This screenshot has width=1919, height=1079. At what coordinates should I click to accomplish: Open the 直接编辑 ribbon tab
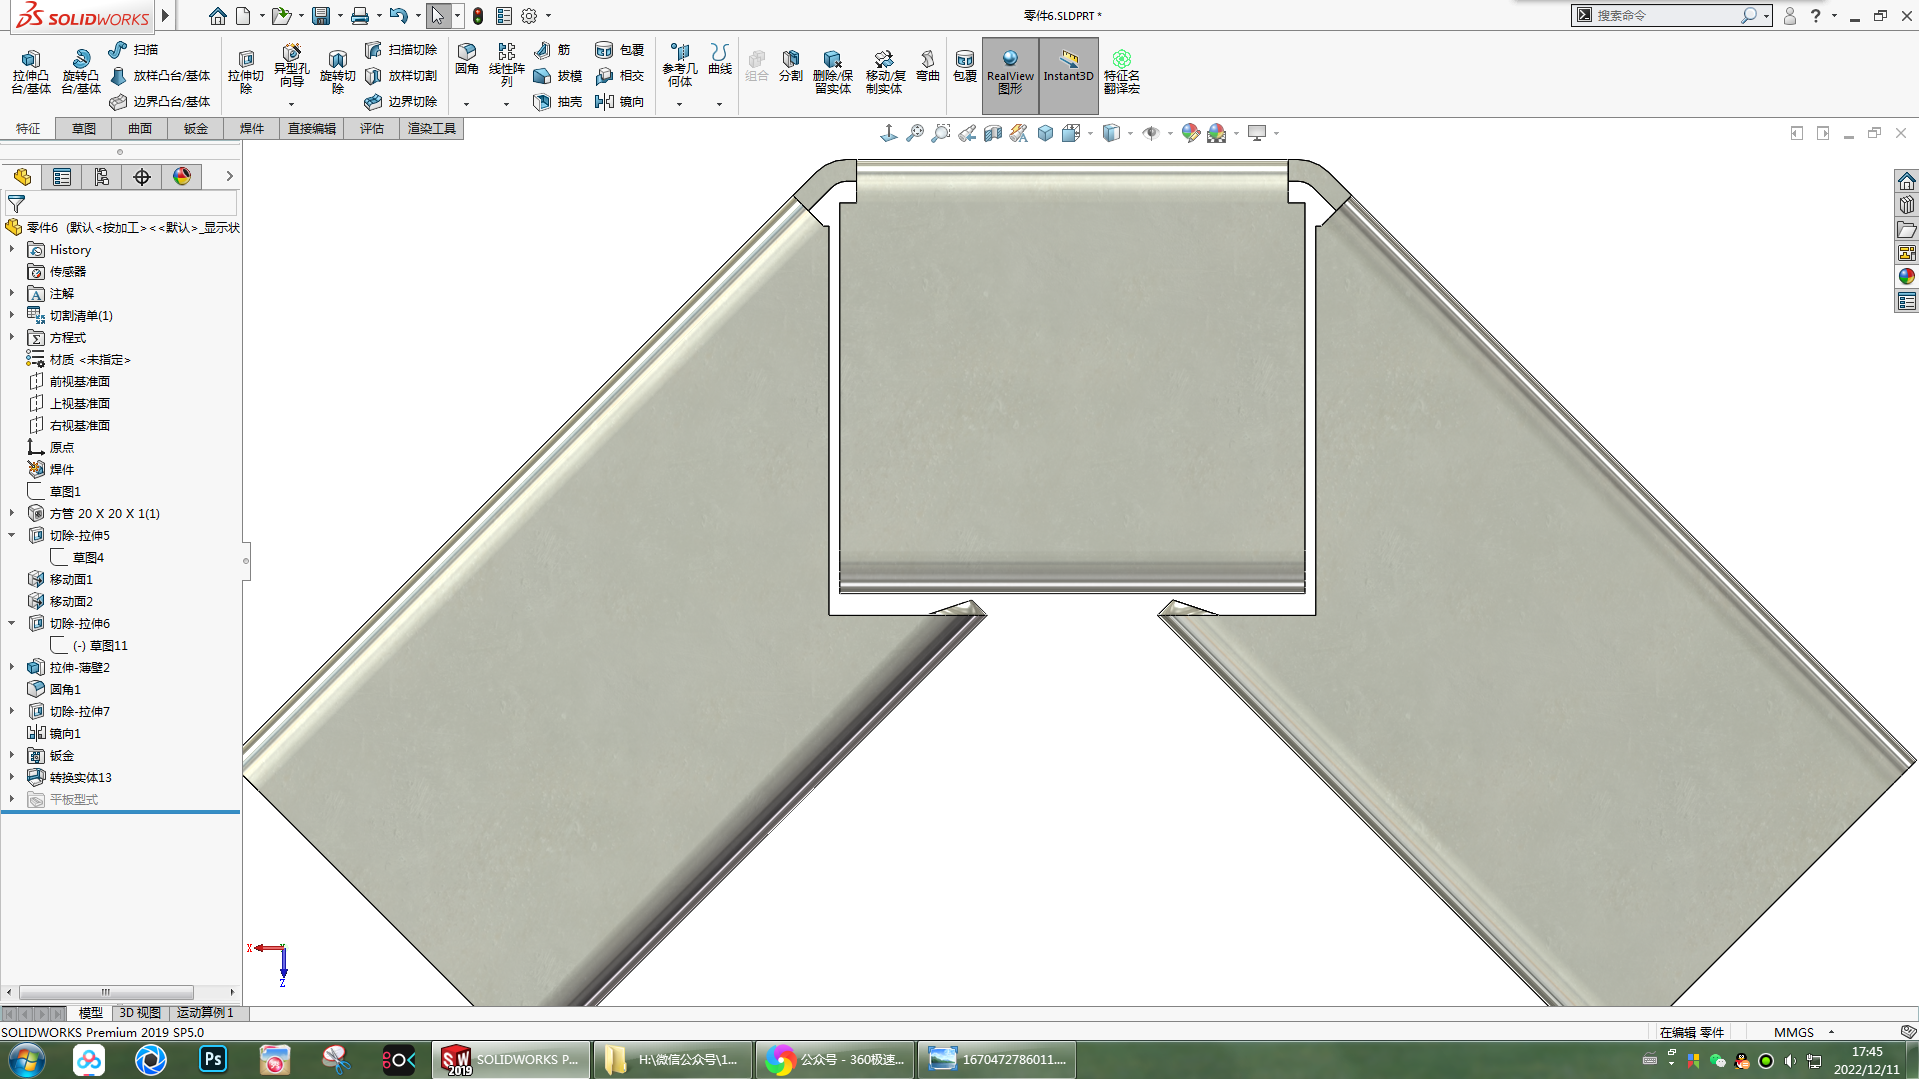(312, 128)
